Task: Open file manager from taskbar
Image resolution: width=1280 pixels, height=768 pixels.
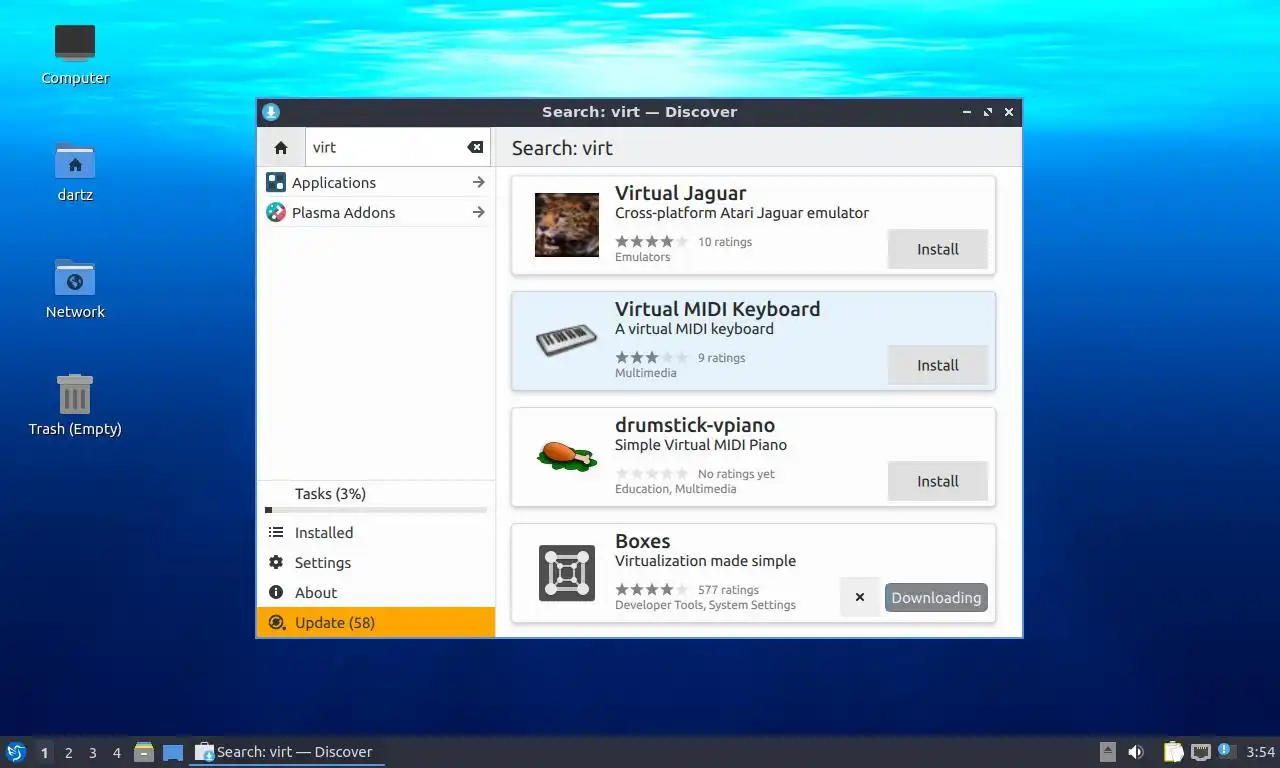Action: tap(144, 752)
